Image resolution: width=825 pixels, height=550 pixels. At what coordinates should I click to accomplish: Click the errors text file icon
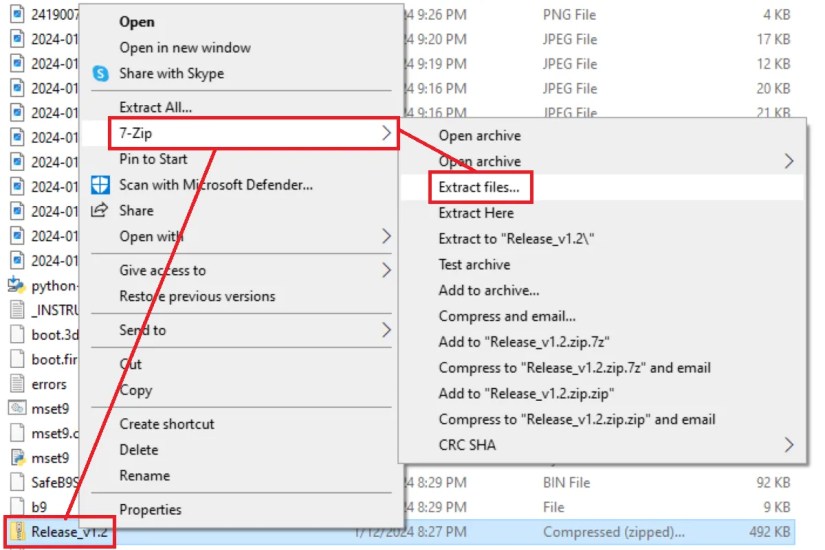click(x=17, y=384)
